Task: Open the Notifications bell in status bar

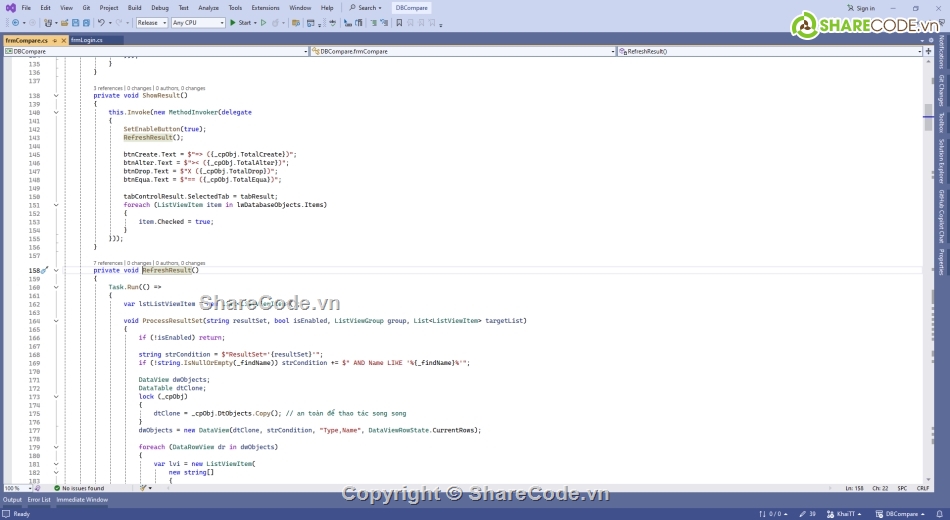Action: coord(940,514)
